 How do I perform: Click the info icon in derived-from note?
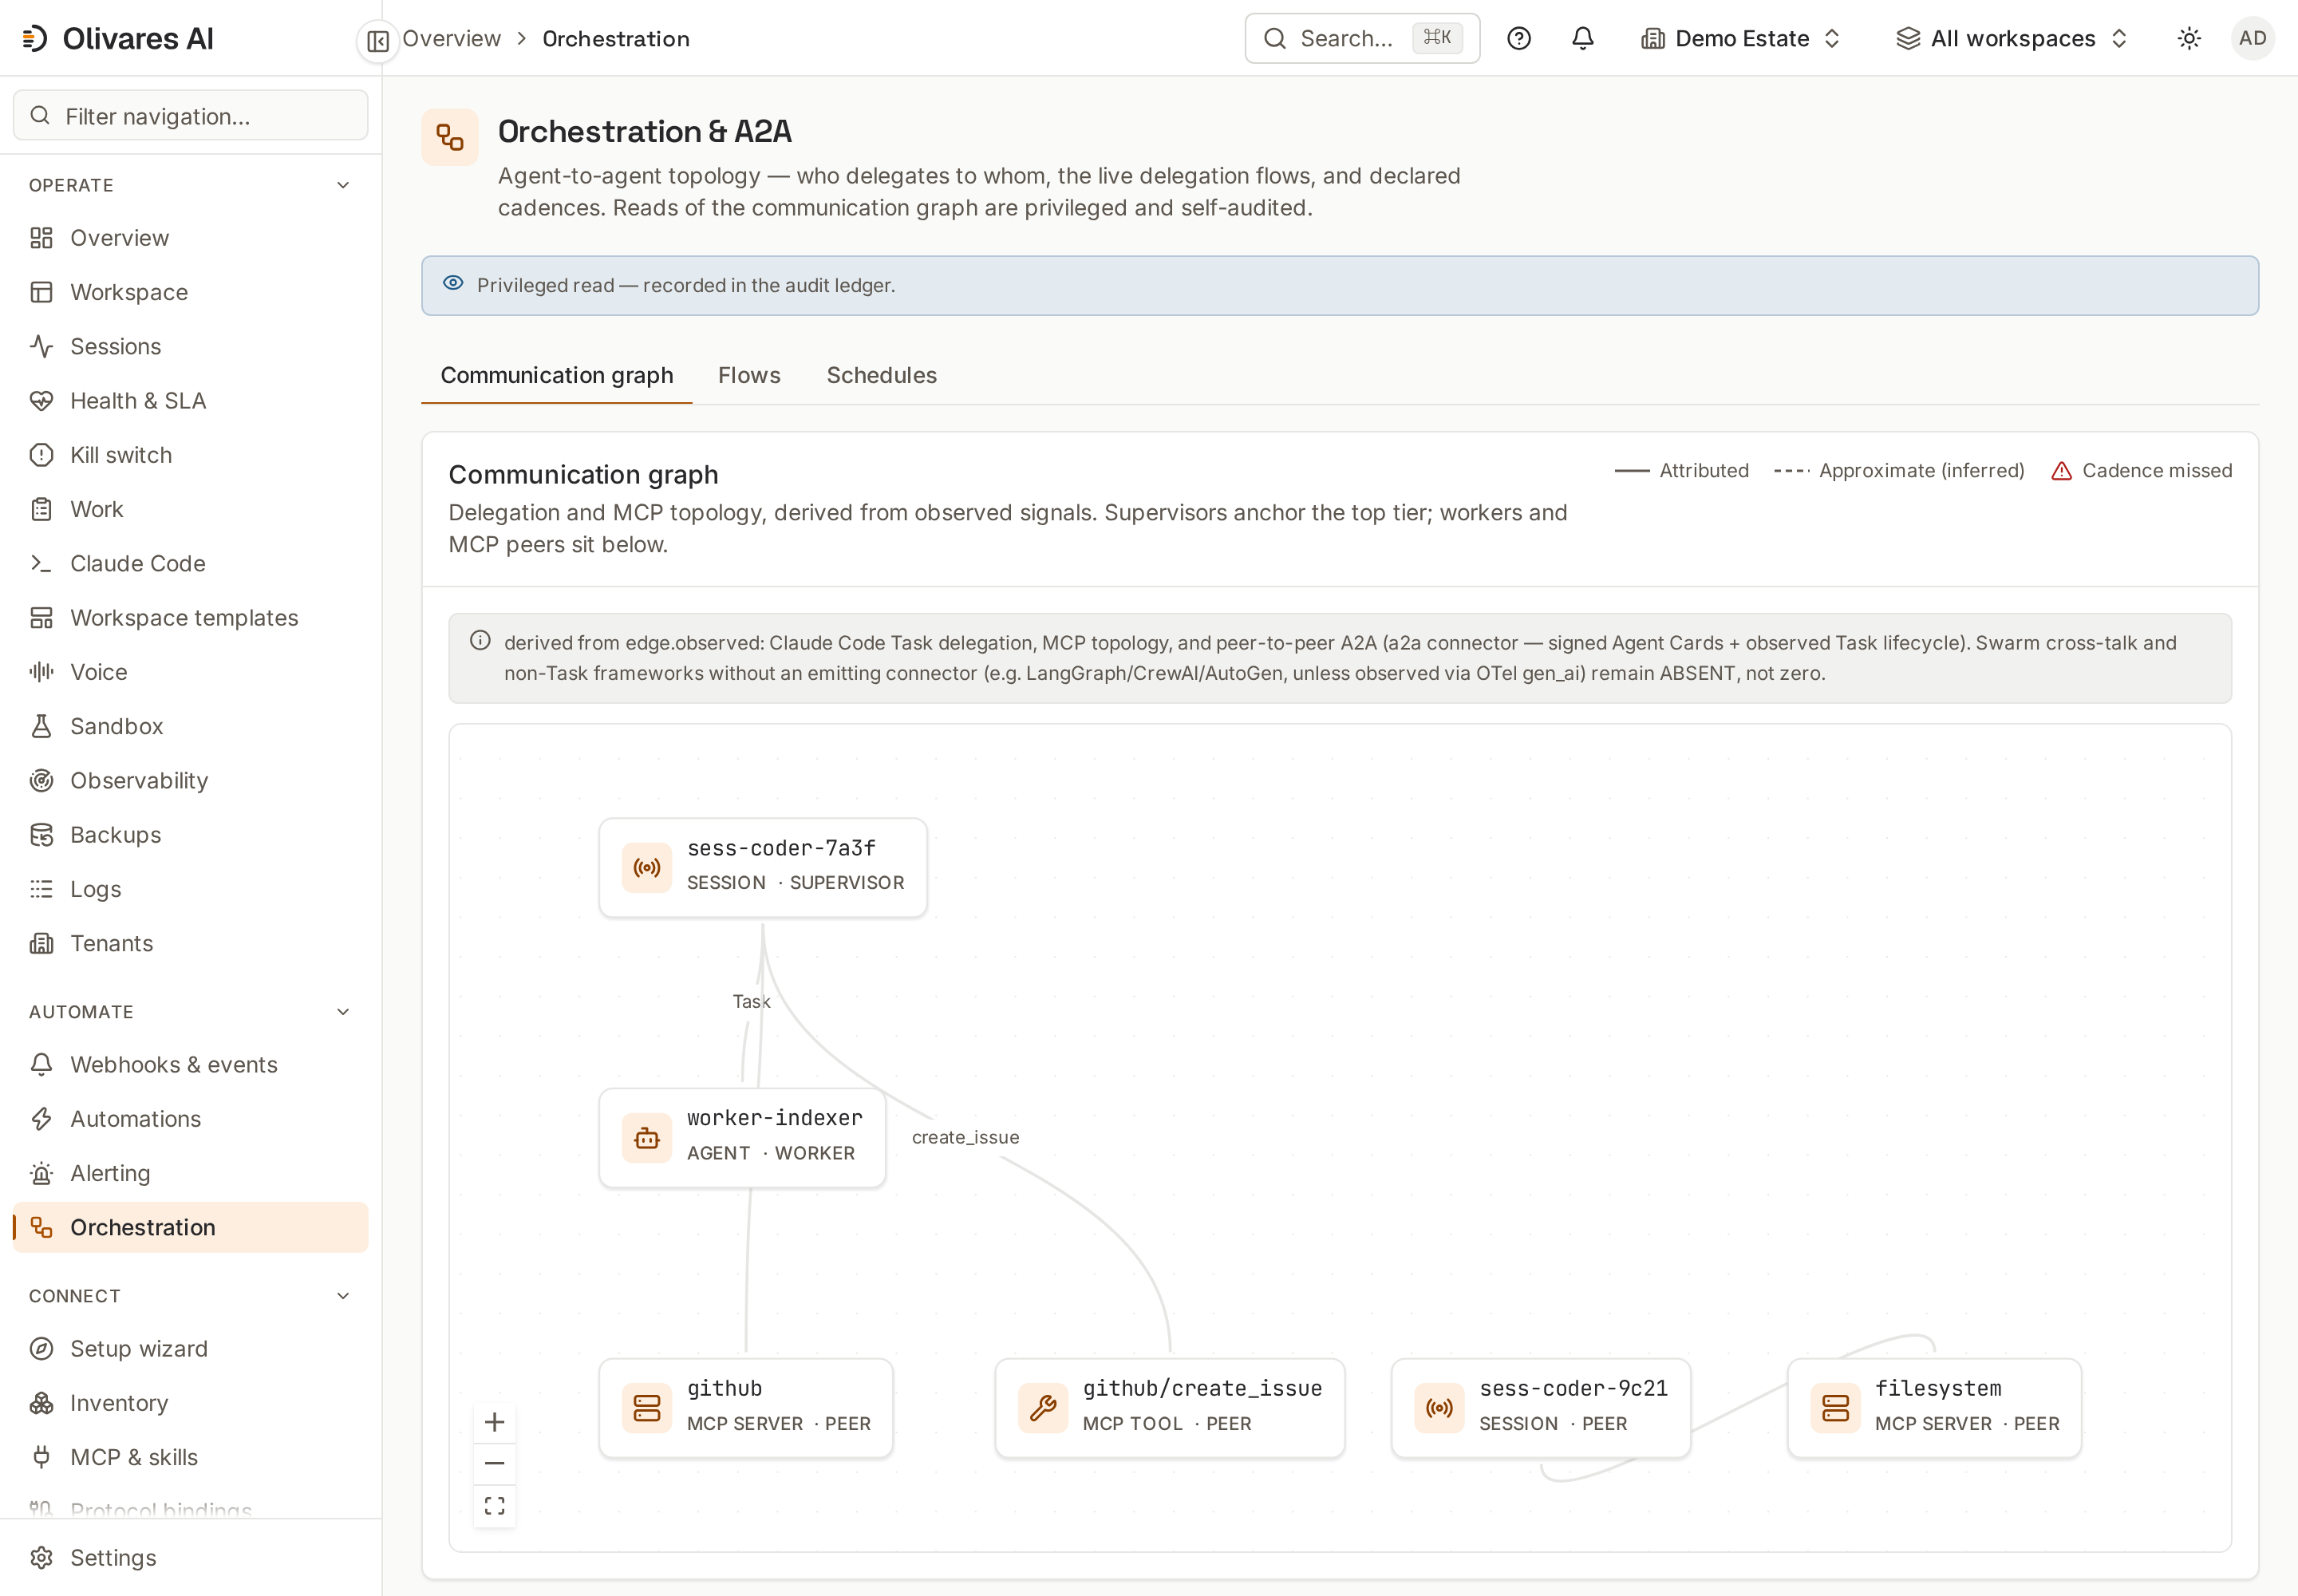coord(480,640)
